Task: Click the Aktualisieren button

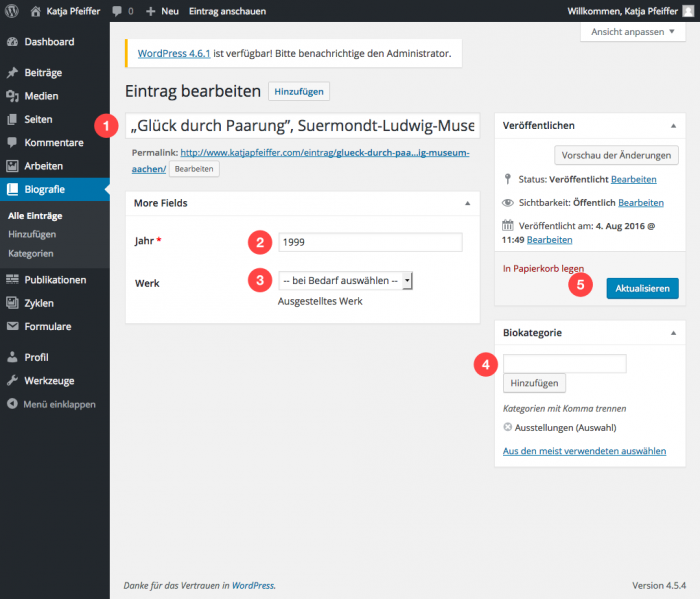Action: [x=642, y=288]
